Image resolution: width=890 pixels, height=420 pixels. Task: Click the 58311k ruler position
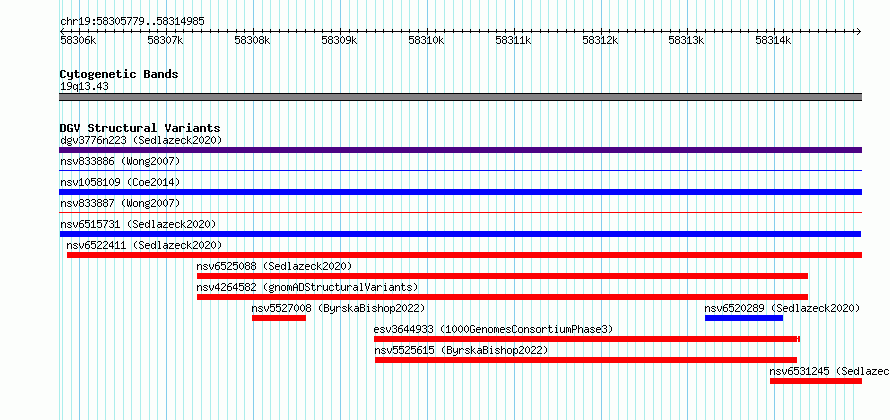513,40
